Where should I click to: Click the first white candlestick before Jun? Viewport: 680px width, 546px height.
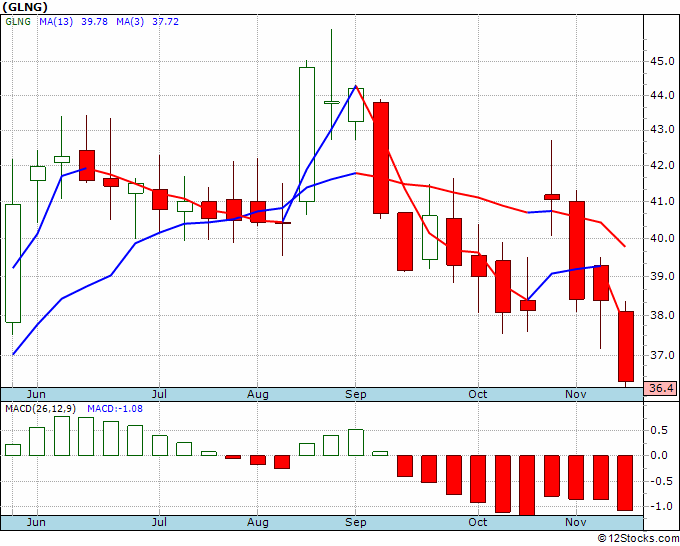[x=13, y=263]
